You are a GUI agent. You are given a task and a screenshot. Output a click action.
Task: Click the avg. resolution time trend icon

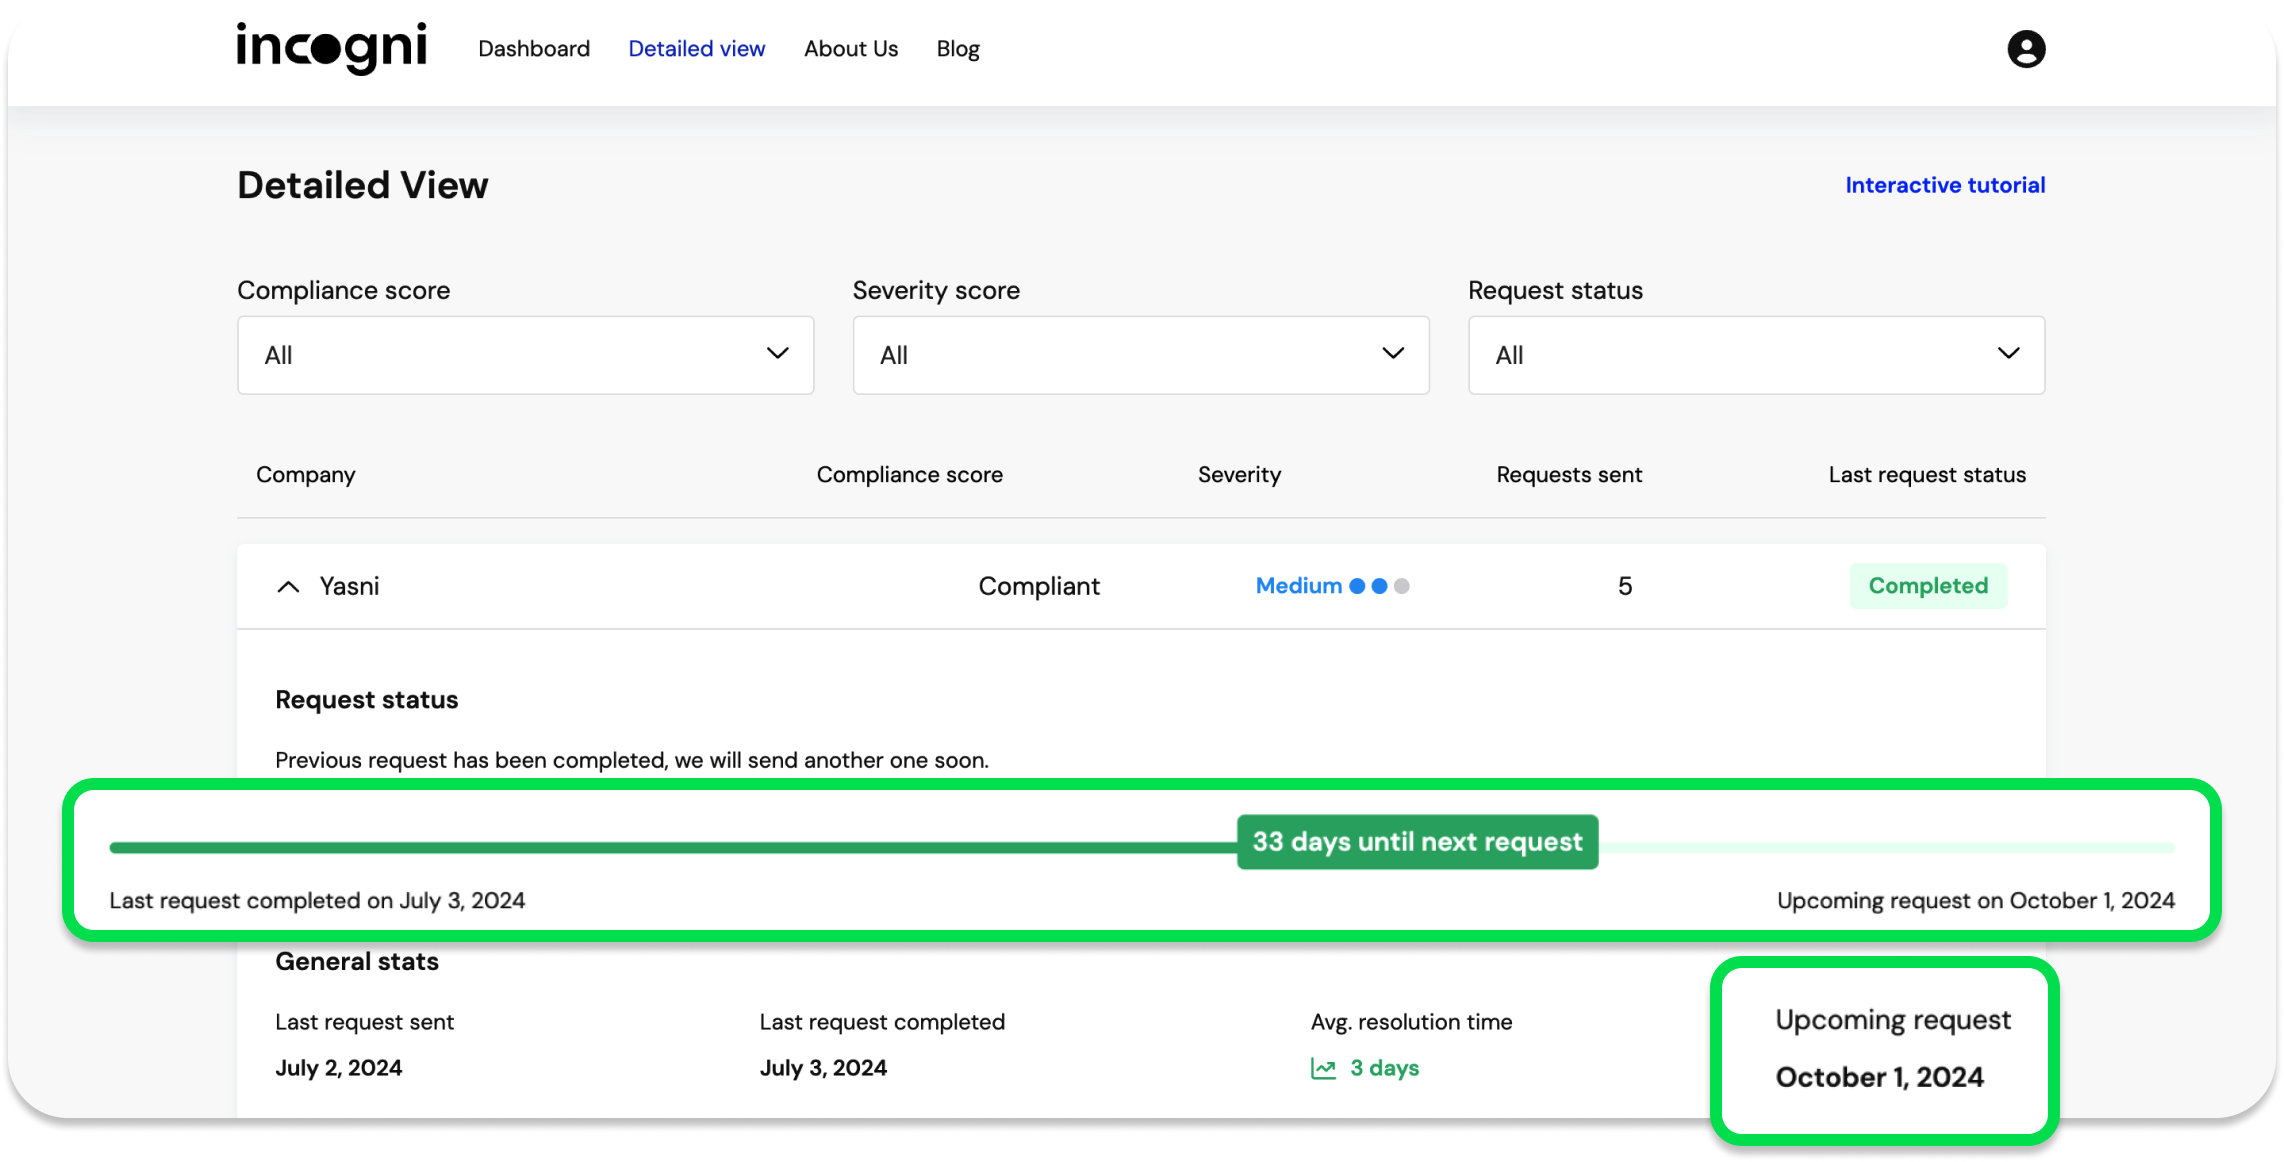(x=1323, y=1069)
